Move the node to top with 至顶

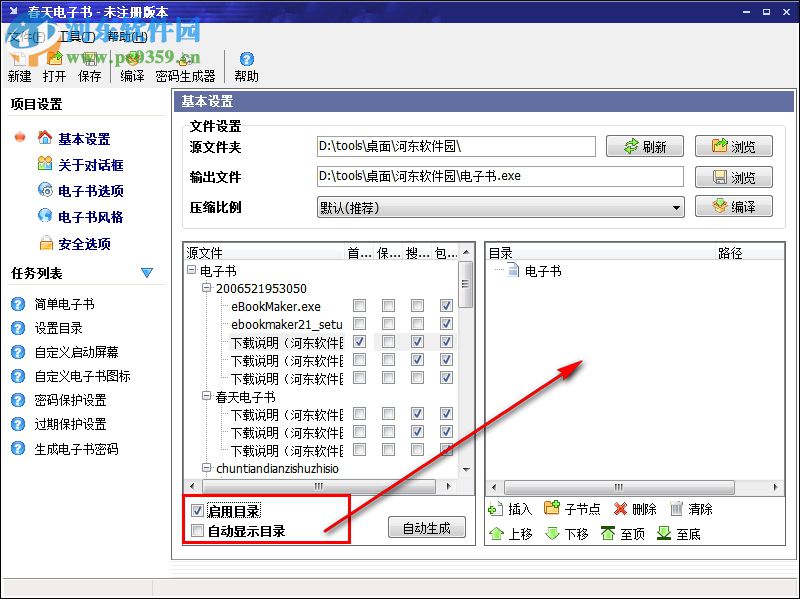click(623, 534)
